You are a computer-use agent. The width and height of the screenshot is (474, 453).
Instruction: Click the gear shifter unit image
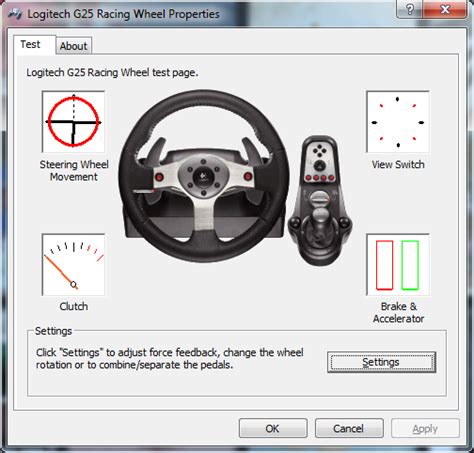click(320, 200)
